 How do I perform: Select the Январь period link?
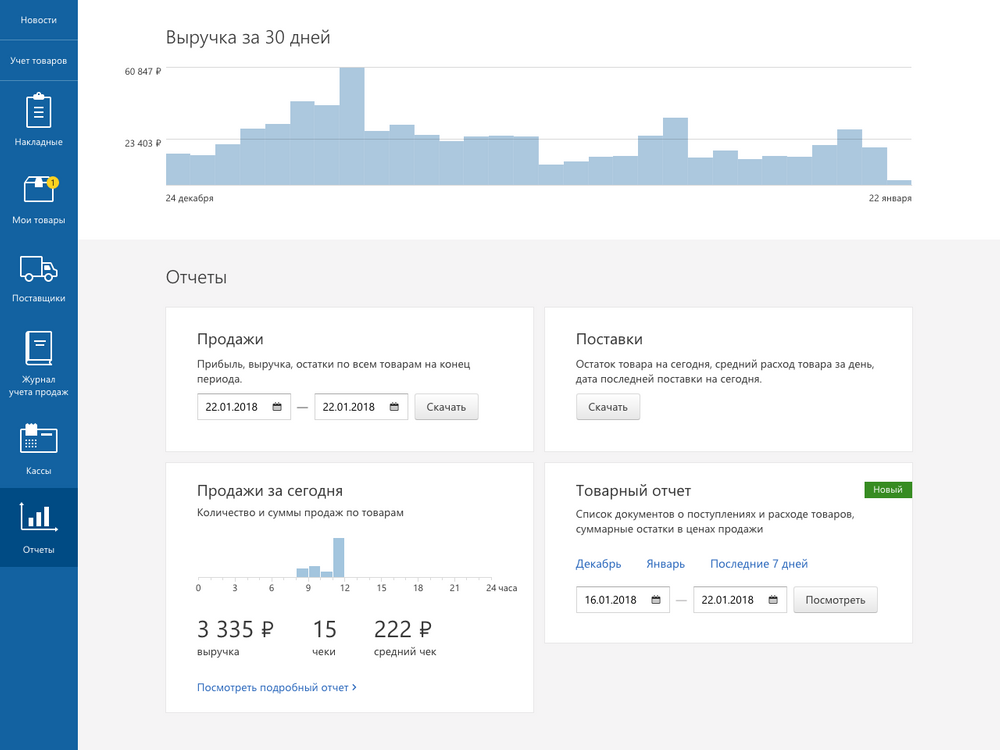pos(665,564)
